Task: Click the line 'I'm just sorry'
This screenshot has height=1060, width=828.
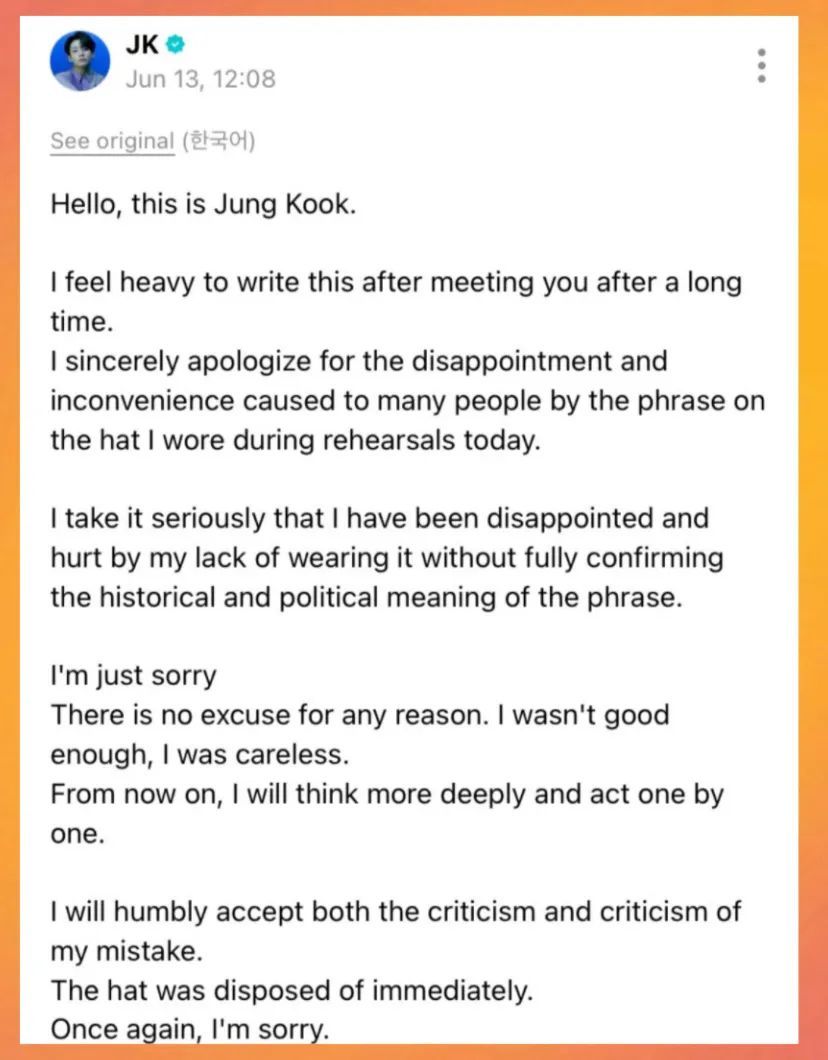Action: (x=133, y=676)
